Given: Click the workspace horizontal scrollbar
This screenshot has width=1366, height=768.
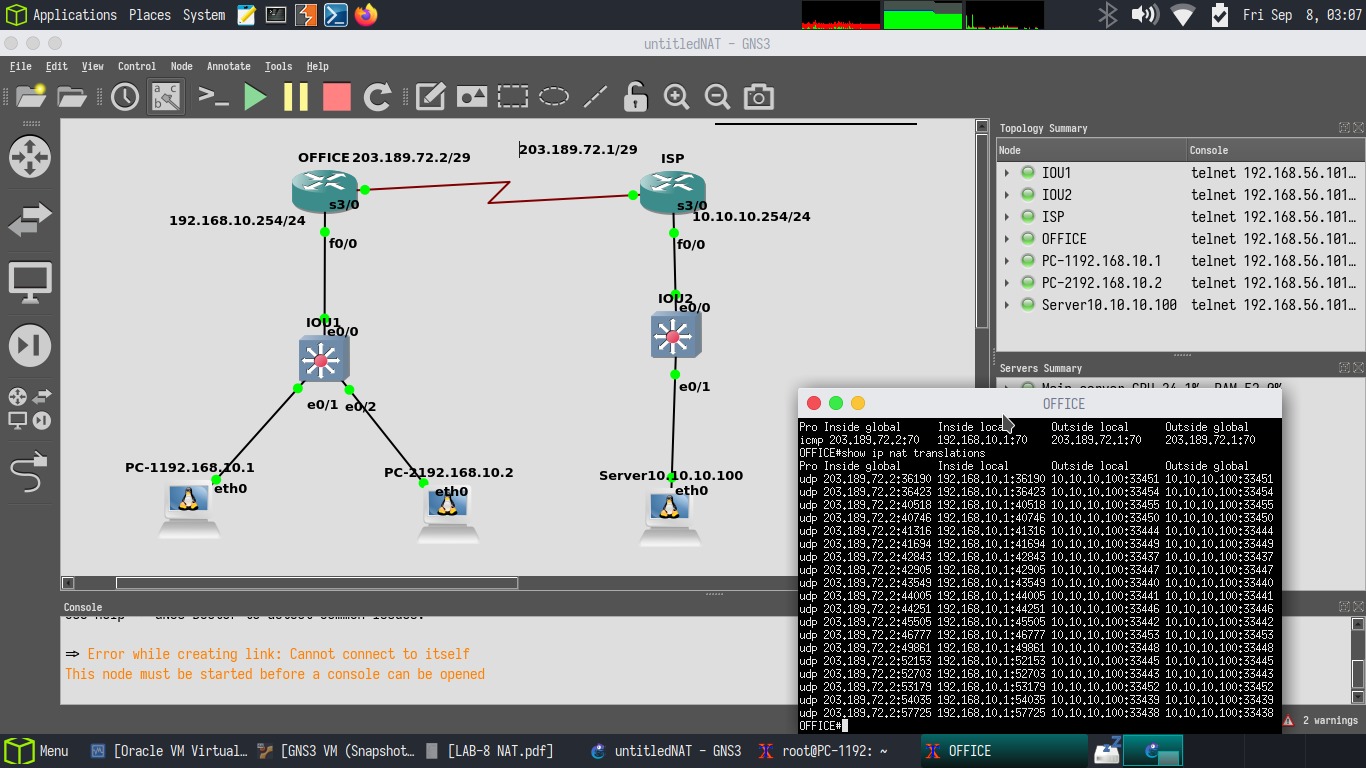Looking at the screenshot, I should pos(317,583).
